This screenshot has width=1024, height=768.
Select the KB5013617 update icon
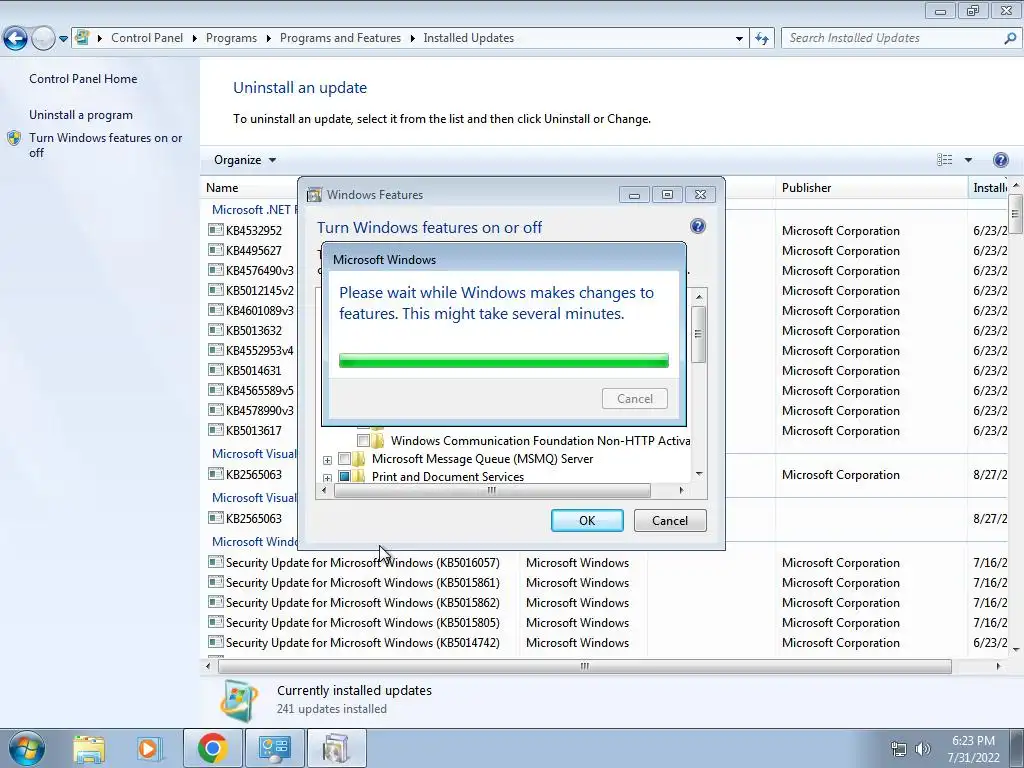click(216, 430)
